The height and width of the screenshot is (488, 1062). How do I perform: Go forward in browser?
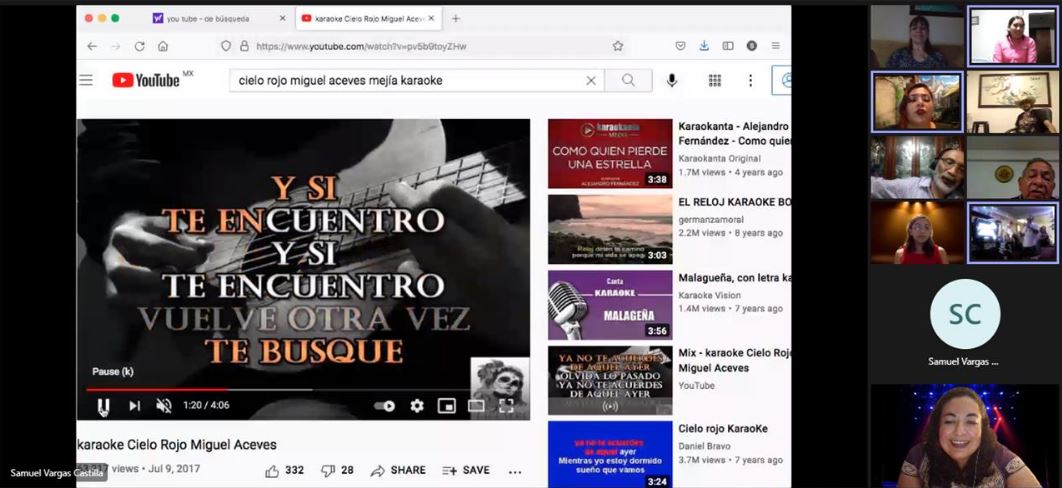(x=116, y=46)
